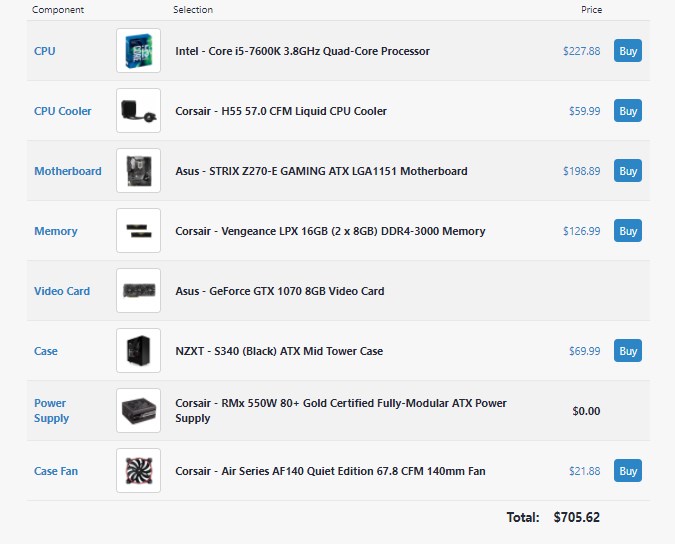Click Buy for the AF140 case fan
The image size is (675, 544).
628,471
